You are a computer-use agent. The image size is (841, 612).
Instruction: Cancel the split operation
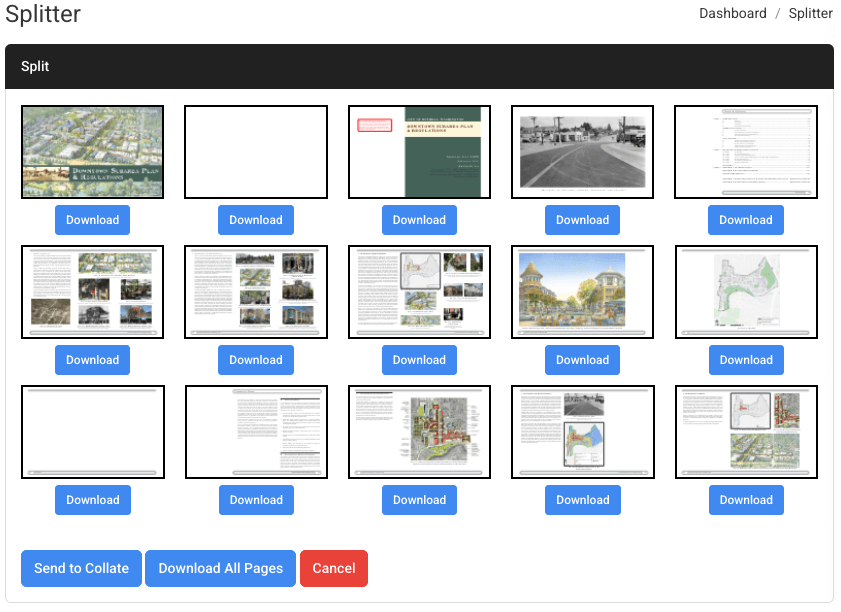click(334, 568)
